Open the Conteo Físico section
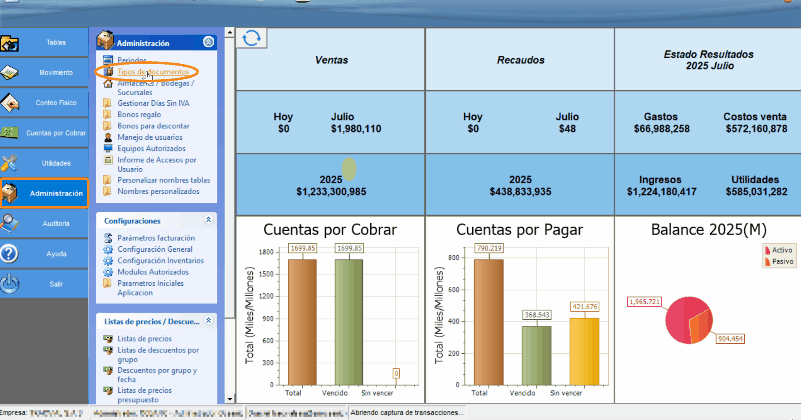 click(x=44, y=102)
